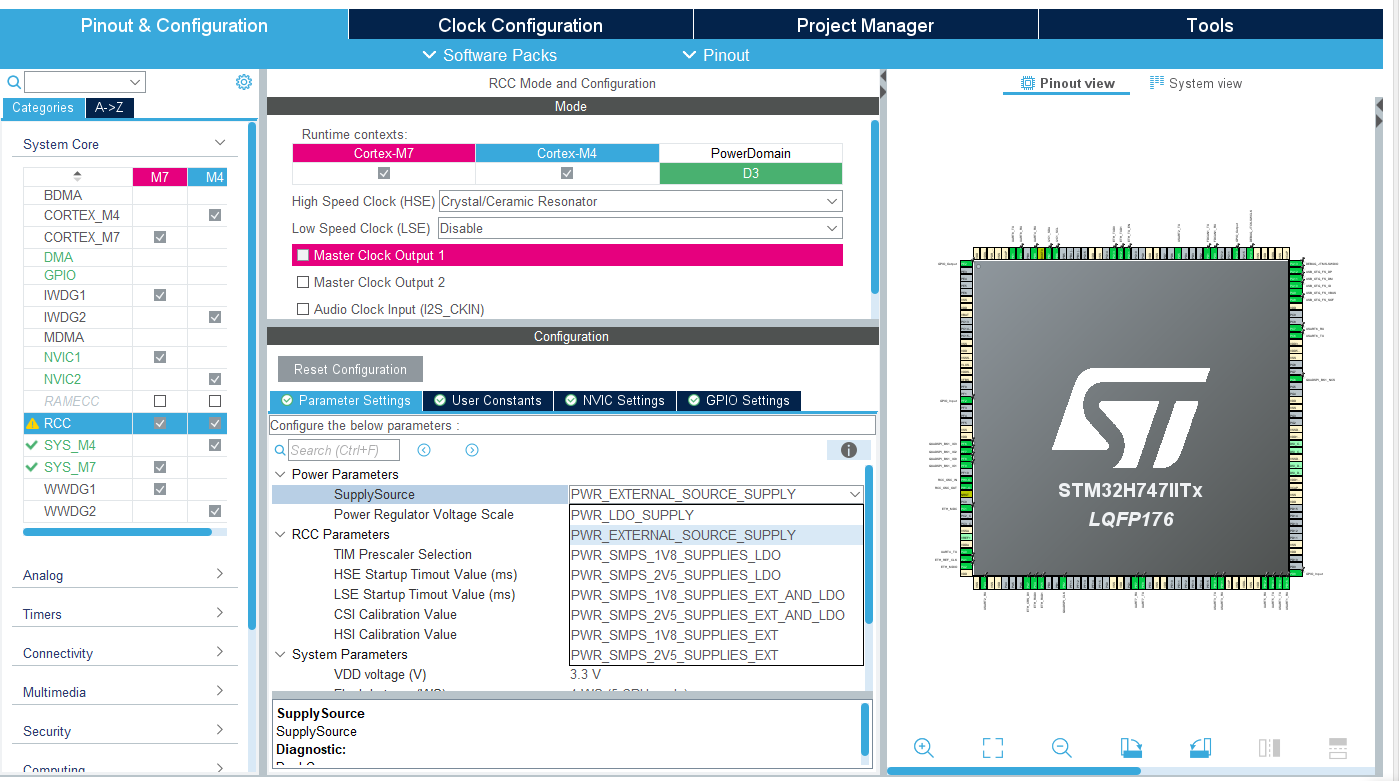Zoom in on the chip pinout
The height and width of the screenshot is (781, 1399).
coord(923,747)
